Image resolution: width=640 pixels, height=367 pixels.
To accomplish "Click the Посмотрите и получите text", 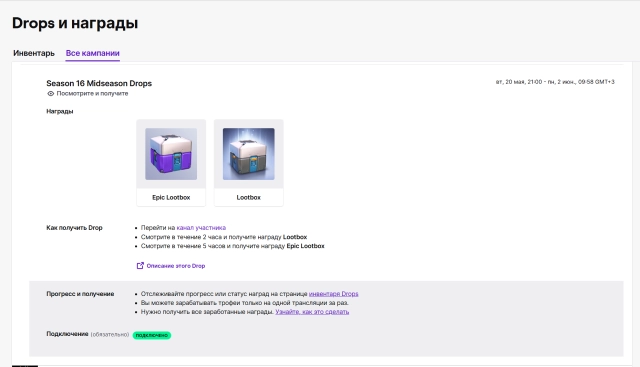I will pyautogui.click(x=92, y=93).
